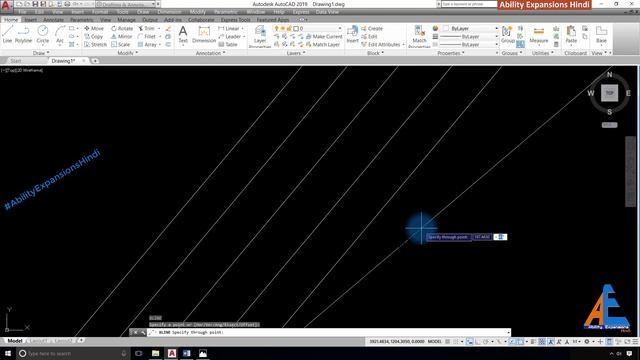
Task: Open the Dimension menu in menu bar
Action: (x=169, y=12)
